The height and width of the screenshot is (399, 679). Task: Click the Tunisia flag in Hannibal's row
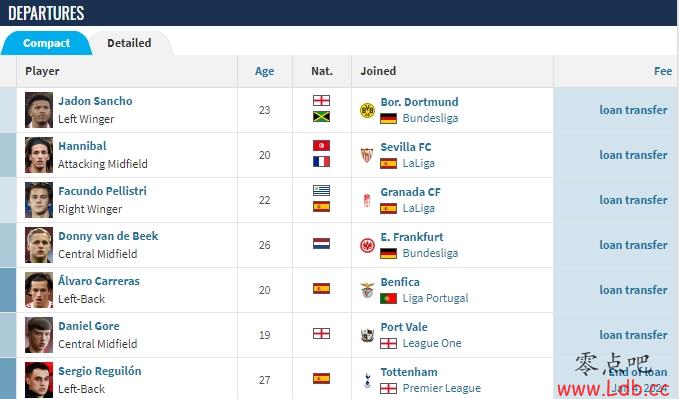coord(321,145)
